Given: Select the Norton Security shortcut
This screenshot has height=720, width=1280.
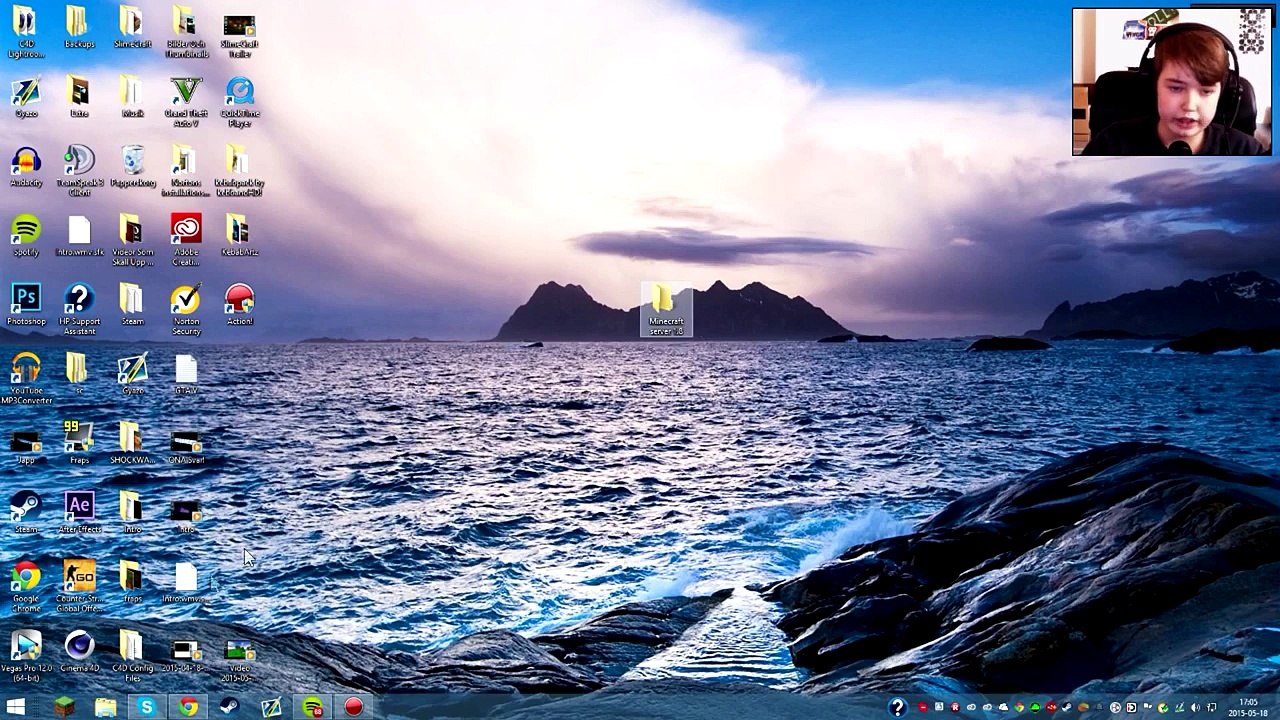Looking at the screenshot, I should pos(186,309).
